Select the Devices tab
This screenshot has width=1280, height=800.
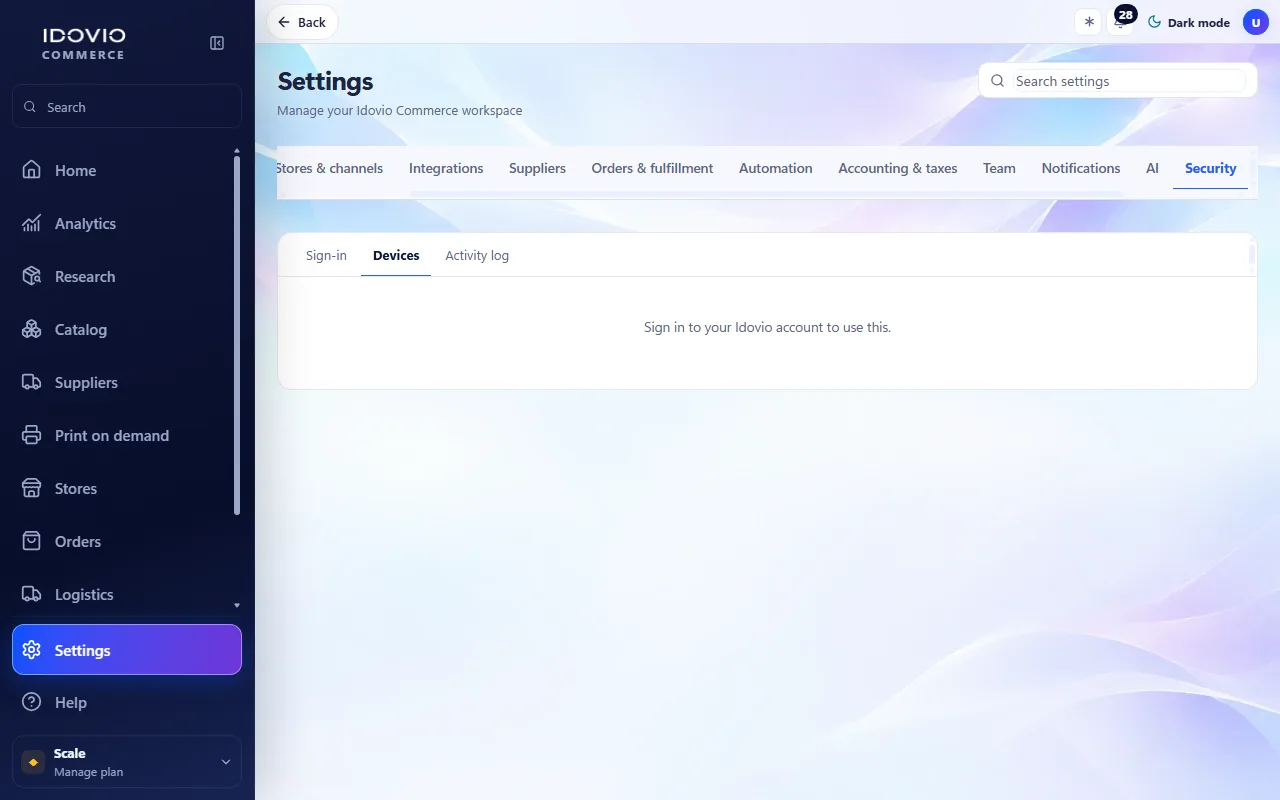[396, 256]
